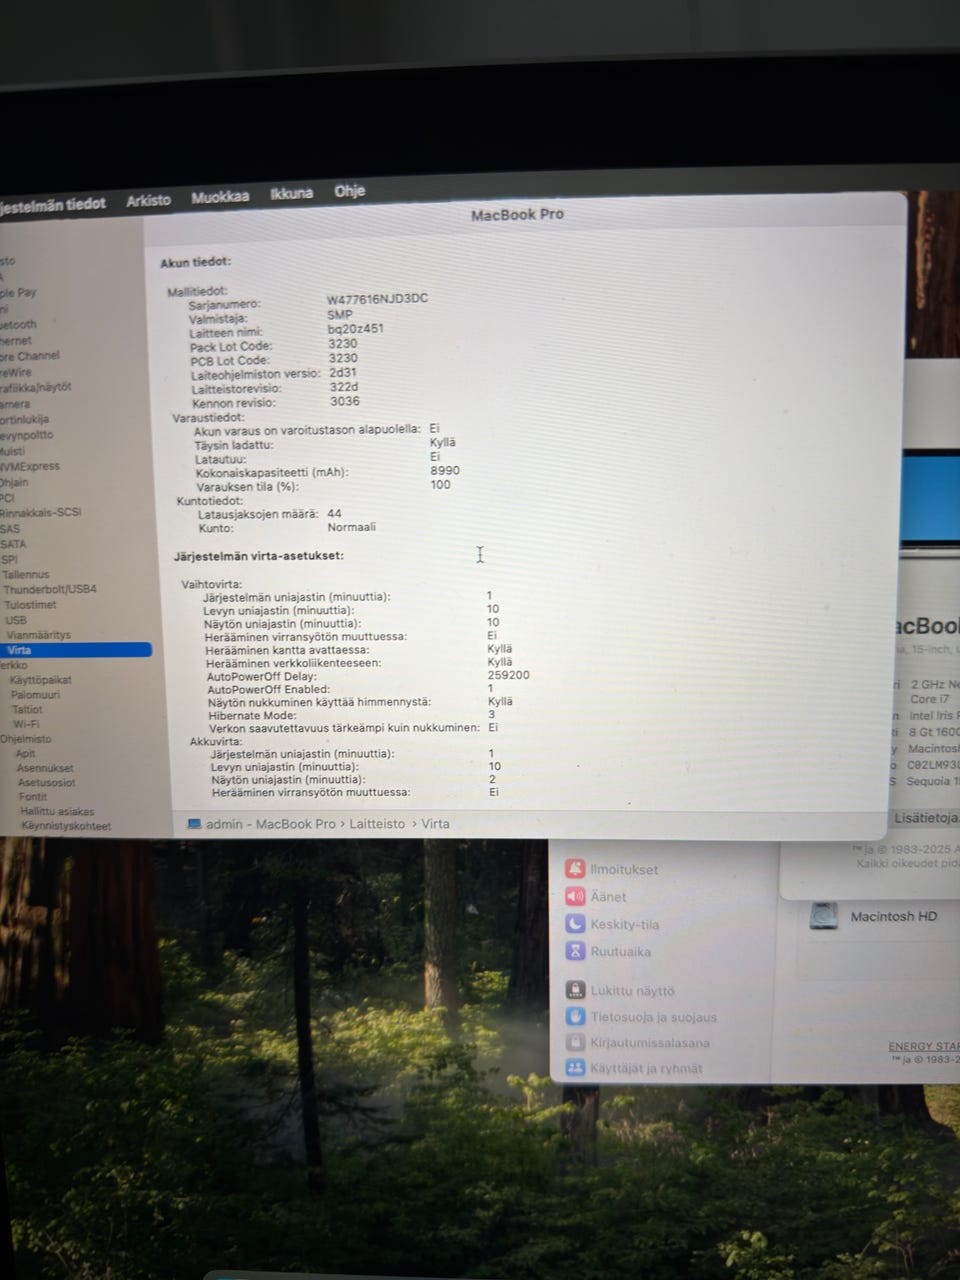
Task: Select Asetusosiot in the sidebar
Action: point(46,783)
